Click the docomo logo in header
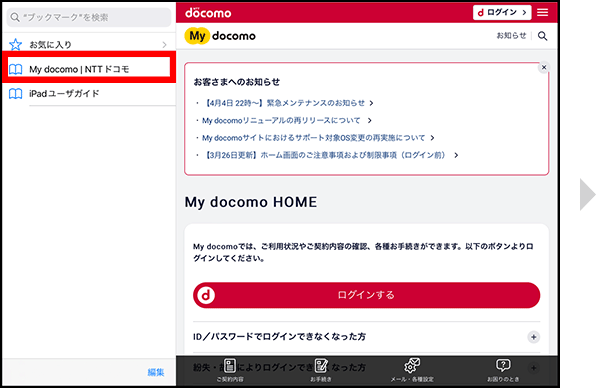The image size is (596, 388). [x=208, y=13]
